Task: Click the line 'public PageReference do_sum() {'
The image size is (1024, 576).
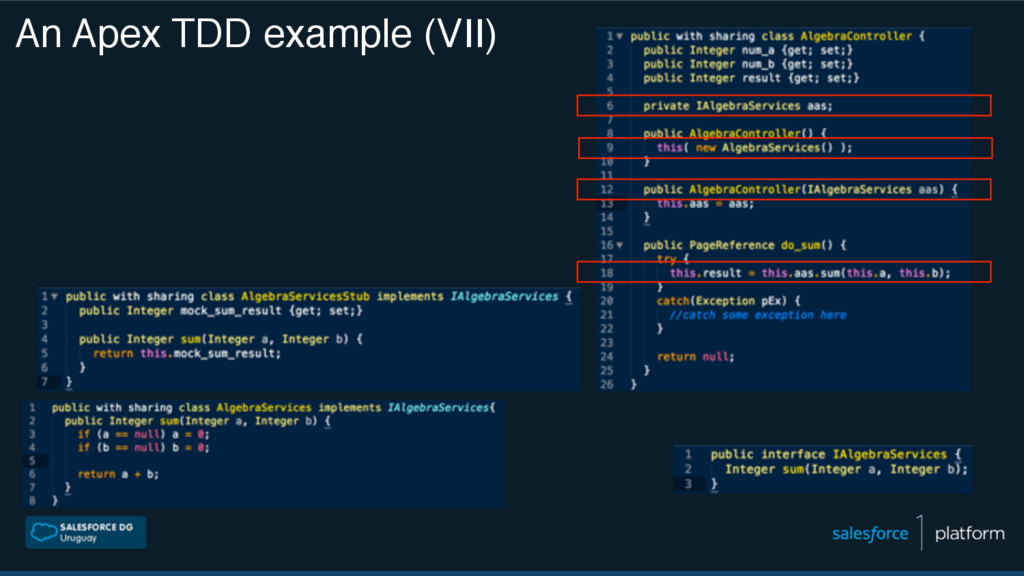Action: (x=744, y=246)
